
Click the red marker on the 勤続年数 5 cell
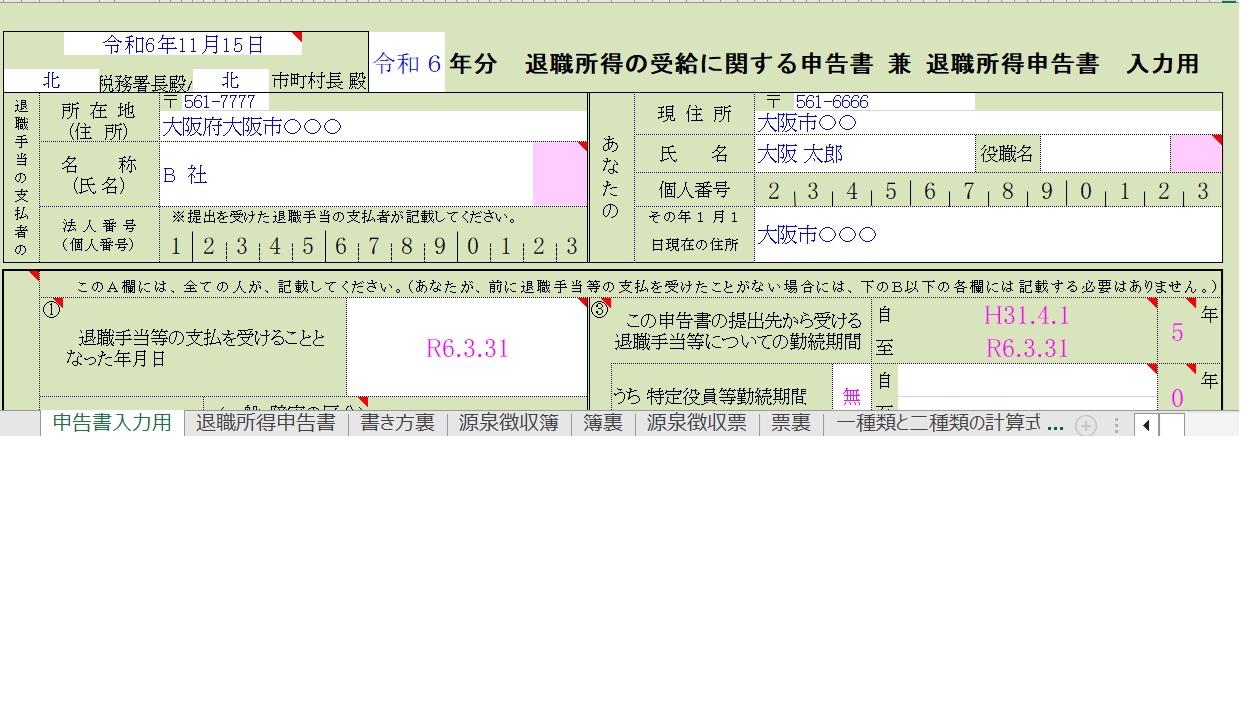point(1193,304)
